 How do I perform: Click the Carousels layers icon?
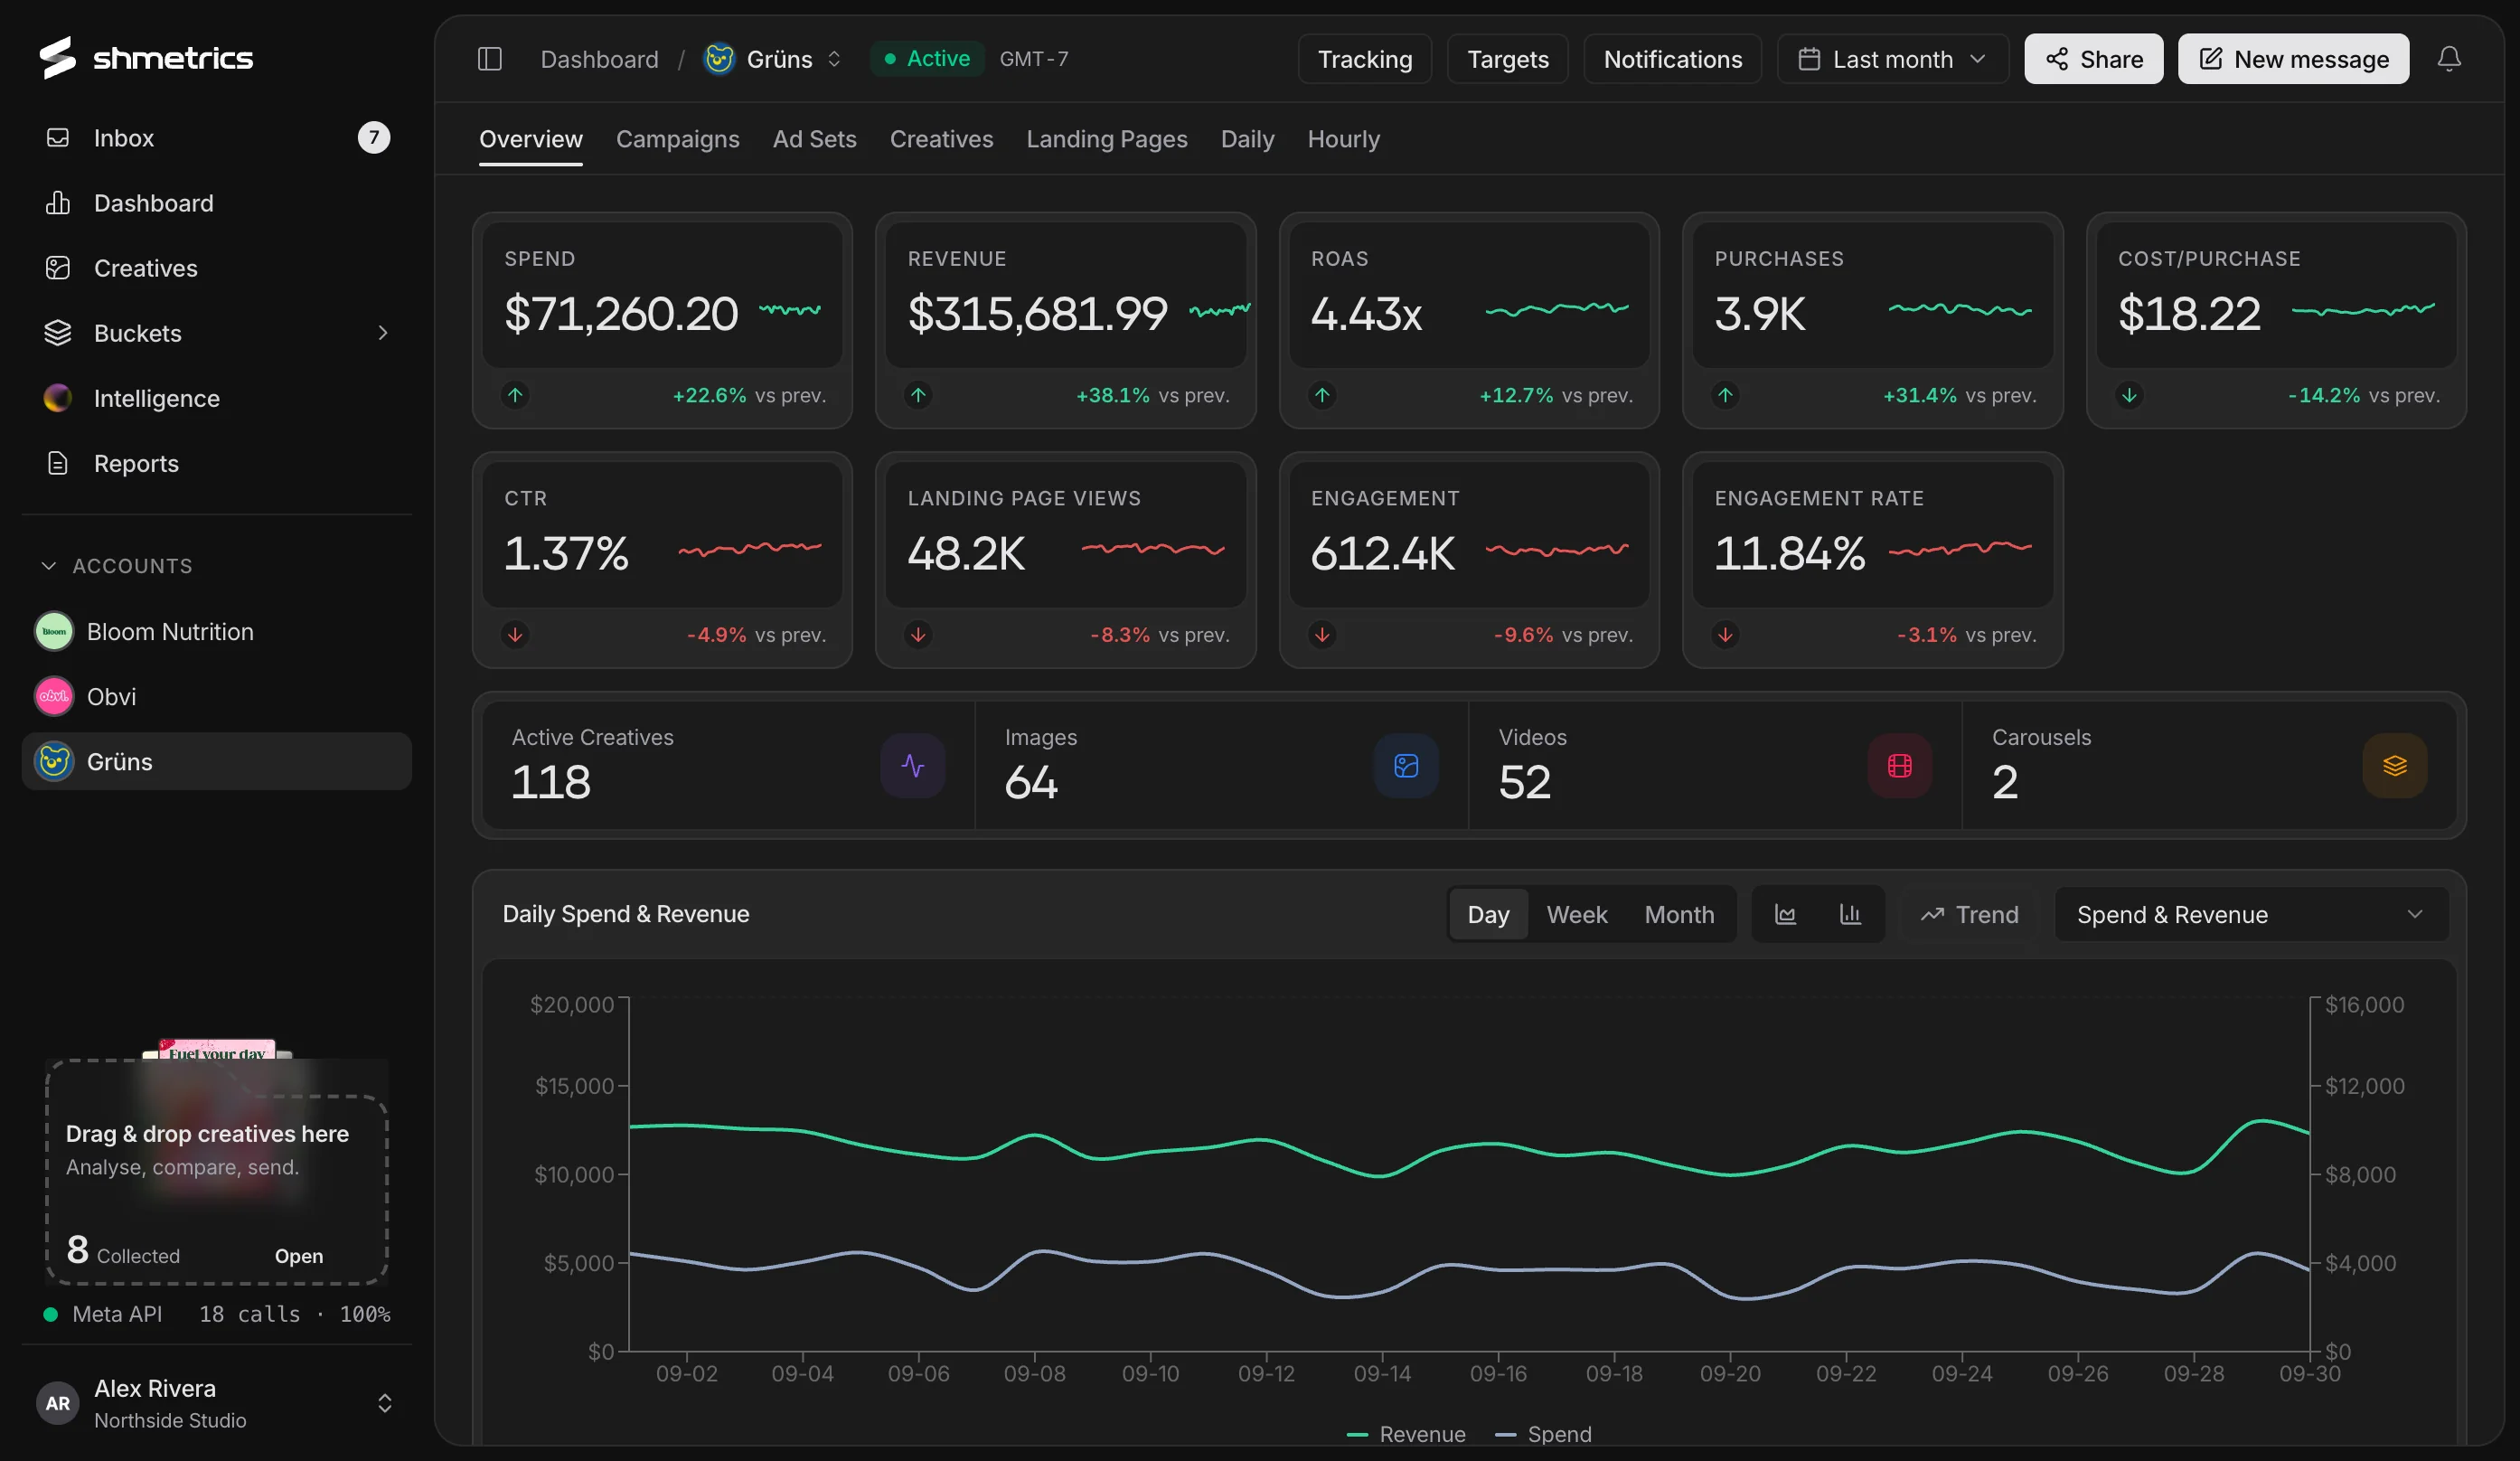[x=2394, y=766]
